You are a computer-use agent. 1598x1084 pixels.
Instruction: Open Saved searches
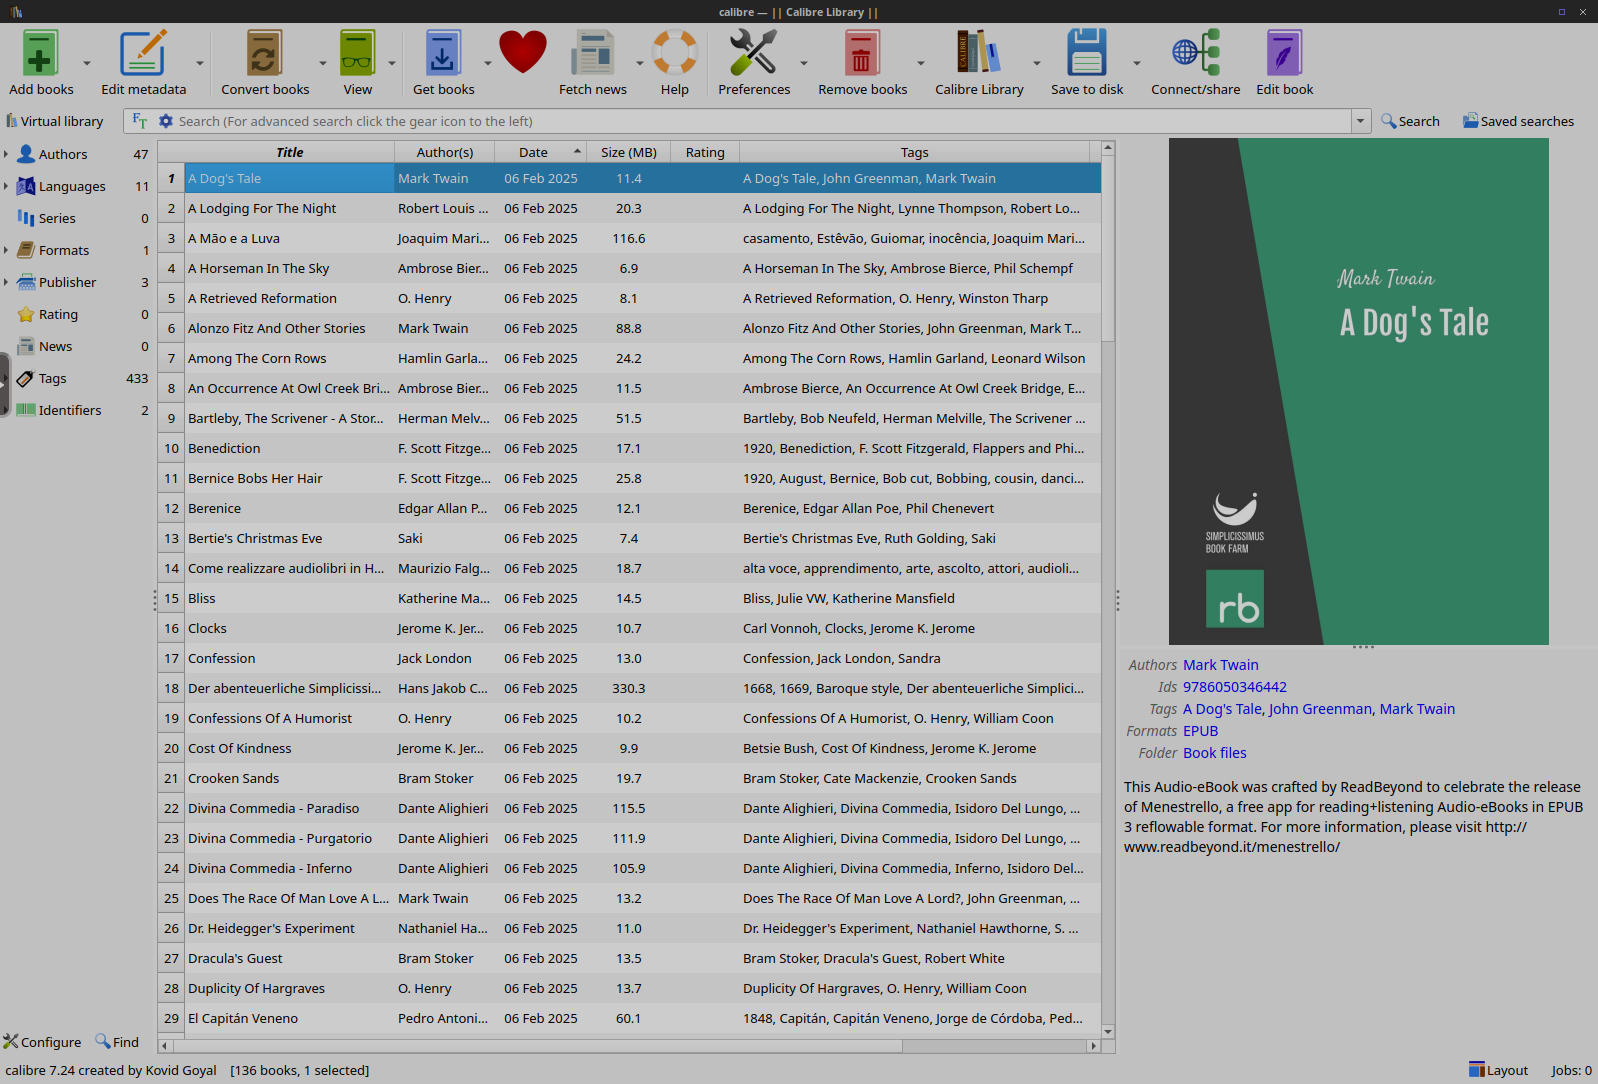pos(1518,121)
